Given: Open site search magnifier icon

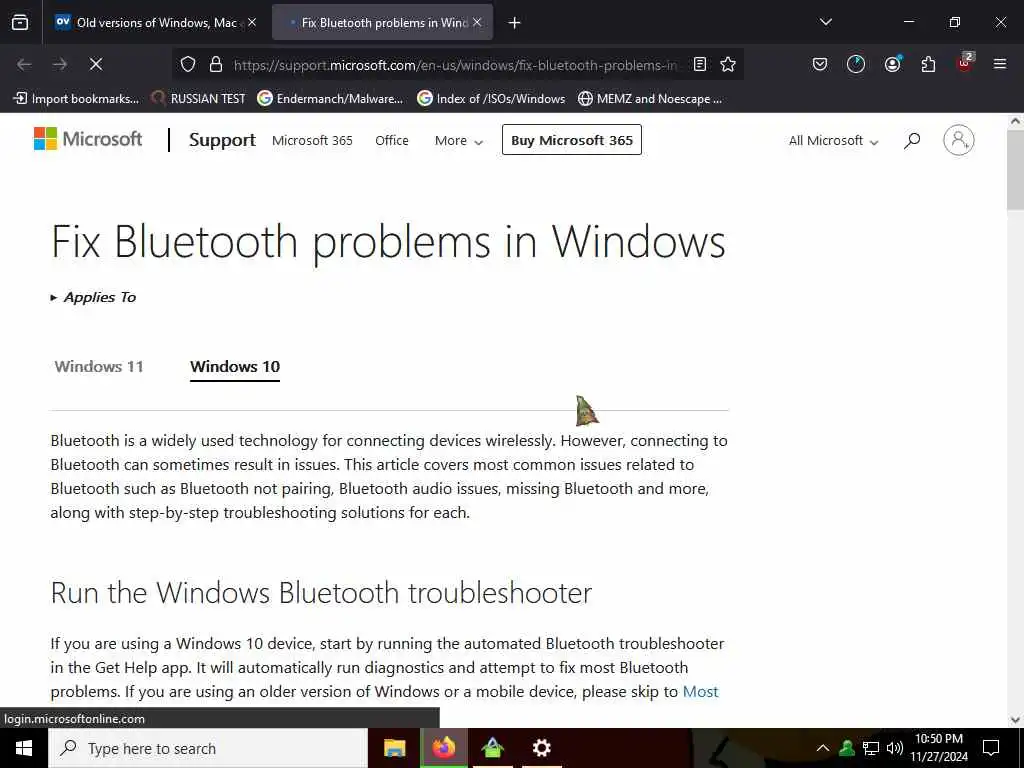Looking at the screenshot, I should (x=912, y=140).
